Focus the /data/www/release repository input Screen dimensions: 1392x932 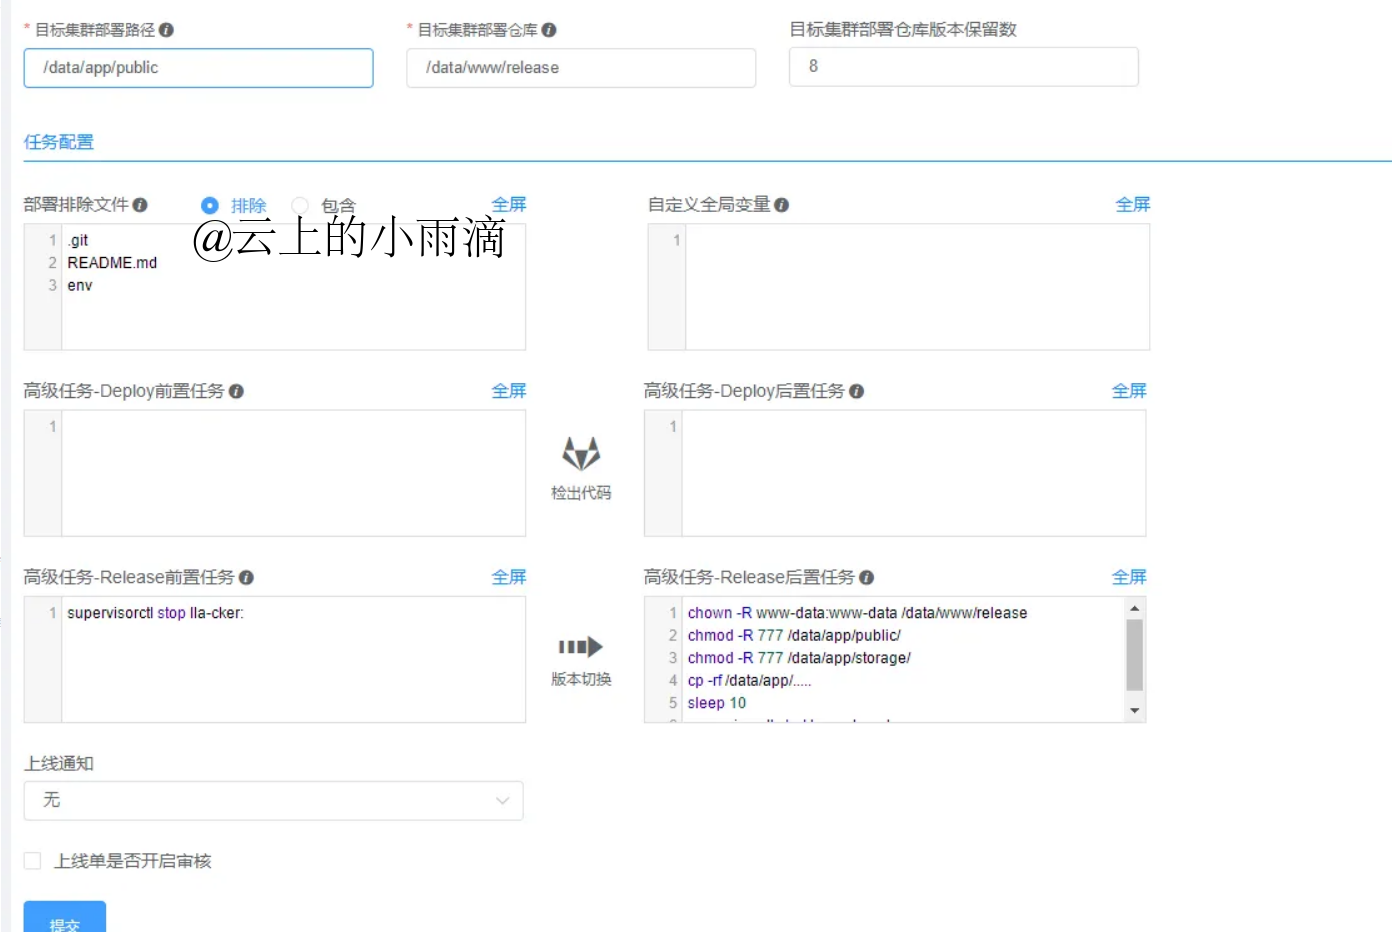pyautogui.click(x=581, y=68)
